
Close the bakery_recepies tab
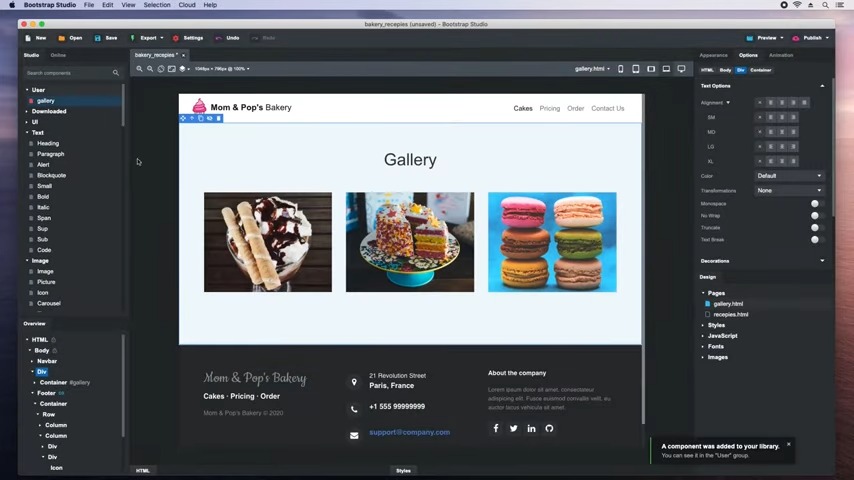[x=184, y=55]
